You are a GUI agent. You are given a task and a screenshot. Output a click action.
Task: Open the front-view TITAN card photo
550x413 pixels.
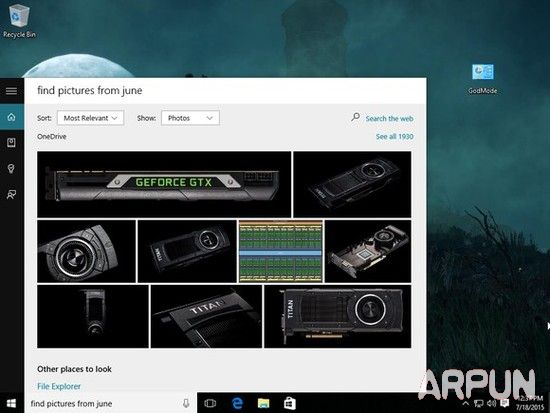337,317
